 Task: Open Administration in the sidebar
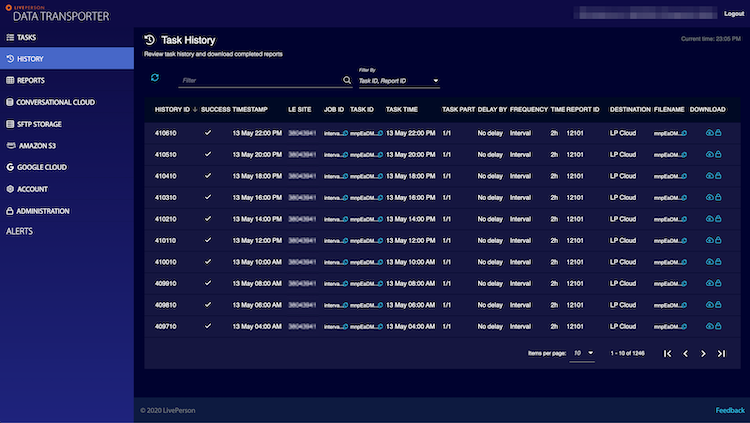[x=67, y=211]
